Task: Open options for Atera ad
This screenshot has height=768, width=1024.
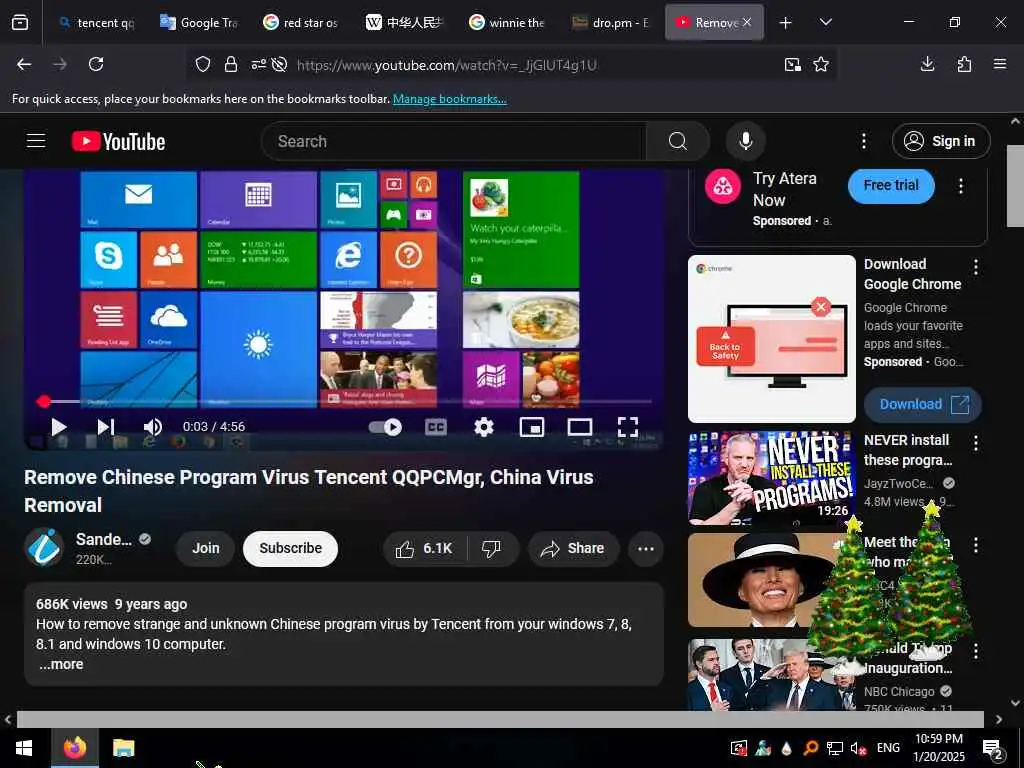Action: click(x=961, y=186)
